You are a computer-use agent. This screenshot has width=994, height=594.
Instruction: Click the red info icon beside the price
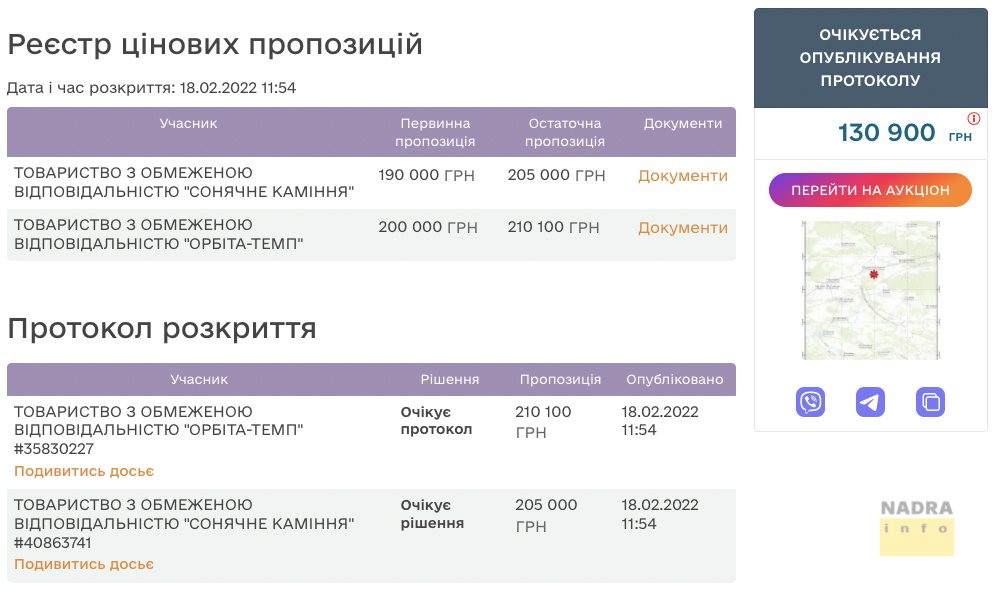pos(974,118)
